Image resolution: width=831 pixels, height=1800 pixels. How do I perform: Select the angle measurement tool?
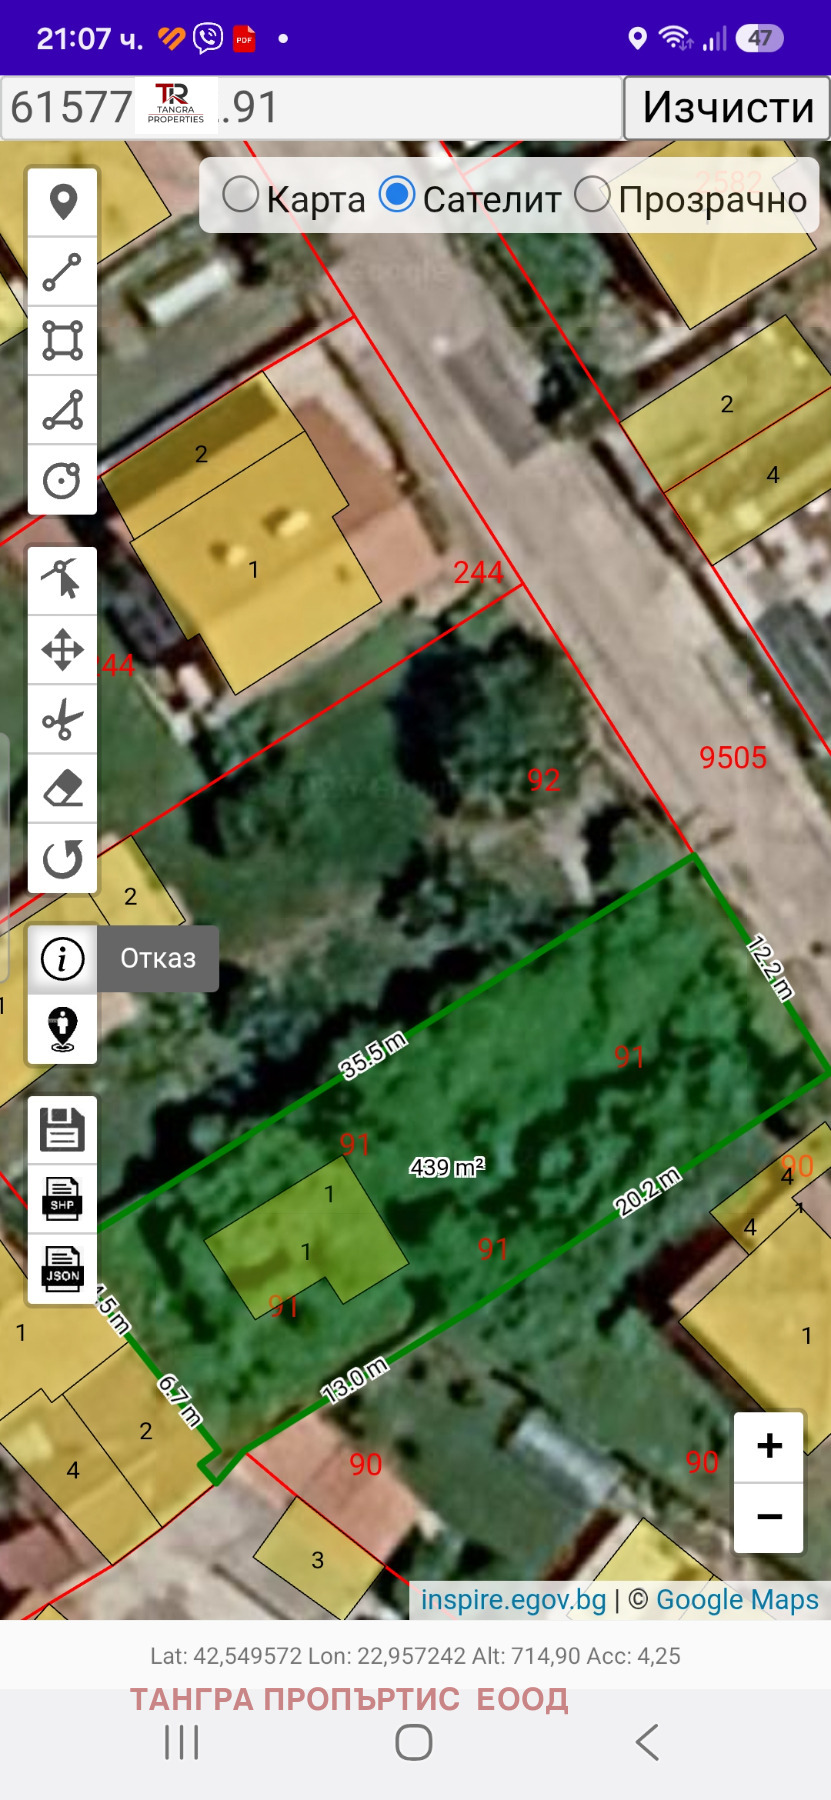point(62,410)
